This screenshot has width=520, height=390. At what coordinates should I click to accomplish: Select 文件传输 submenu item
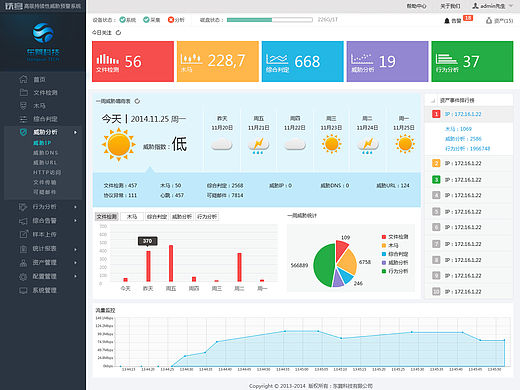click(44, 182)
